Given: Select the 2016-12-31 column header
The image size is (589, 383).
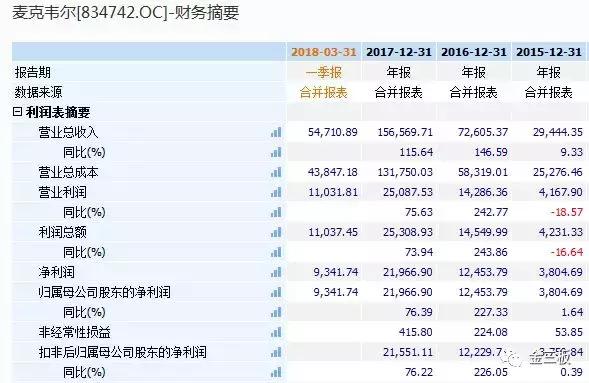Looking at the screenshot, I should point(474,52).
